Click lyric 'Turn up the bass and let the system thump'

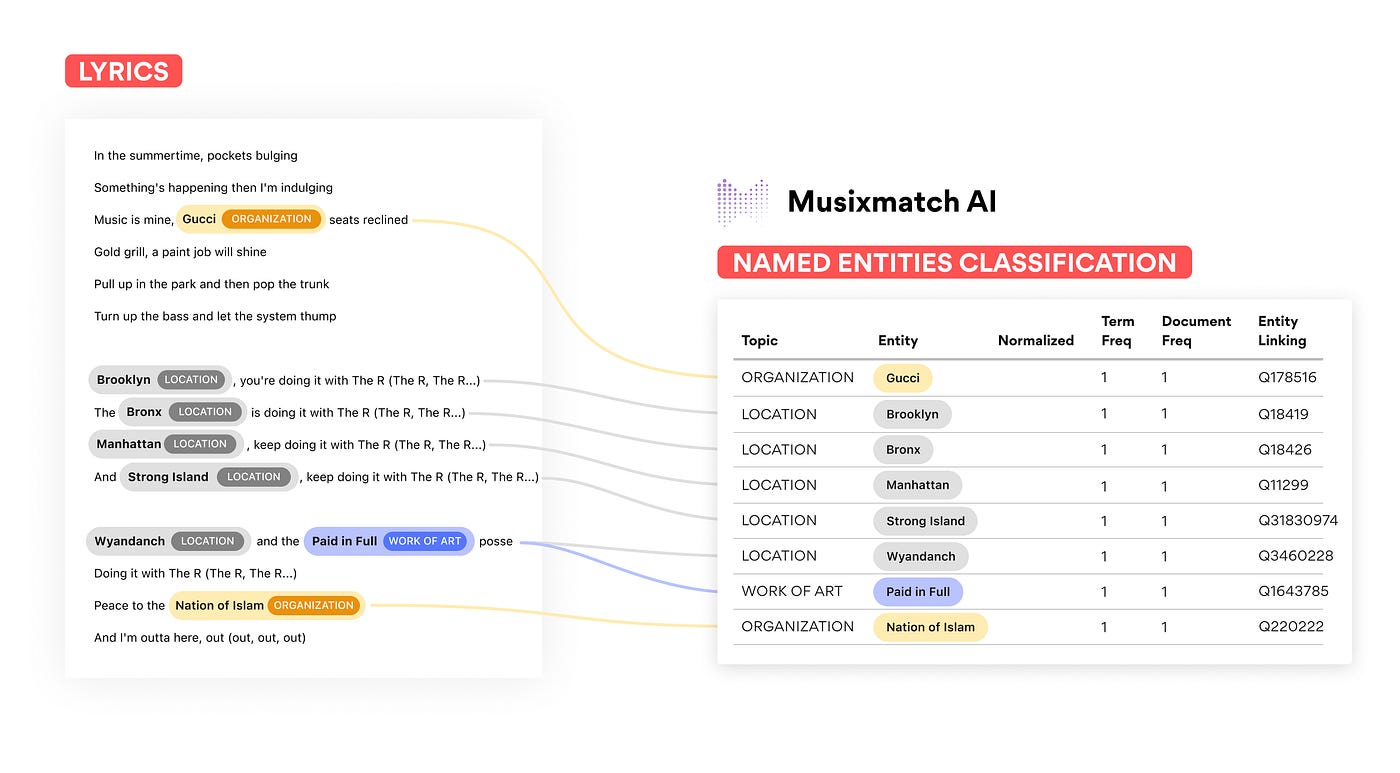[215, 316]
